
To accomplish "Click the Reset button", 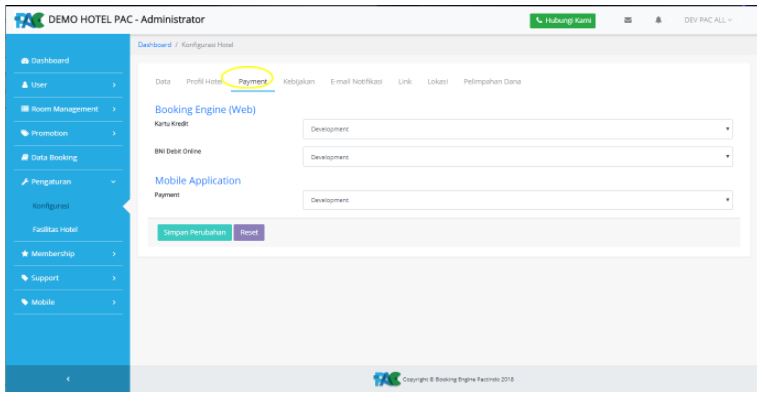I will (x=249, y=232).
